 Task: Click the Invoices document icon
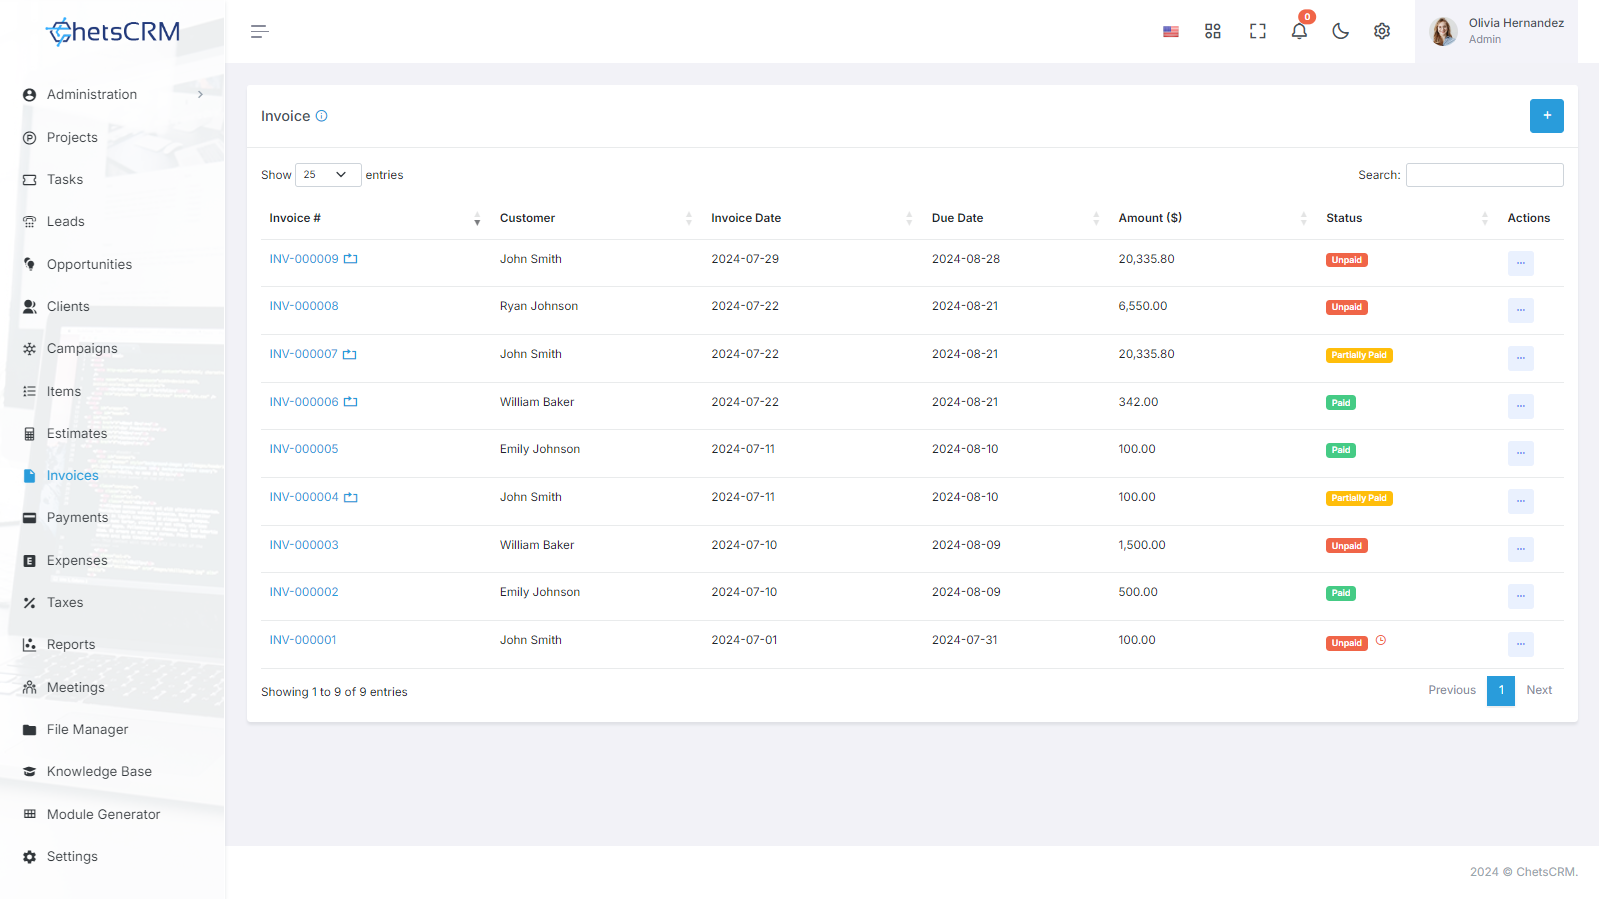tap(30, 476)
